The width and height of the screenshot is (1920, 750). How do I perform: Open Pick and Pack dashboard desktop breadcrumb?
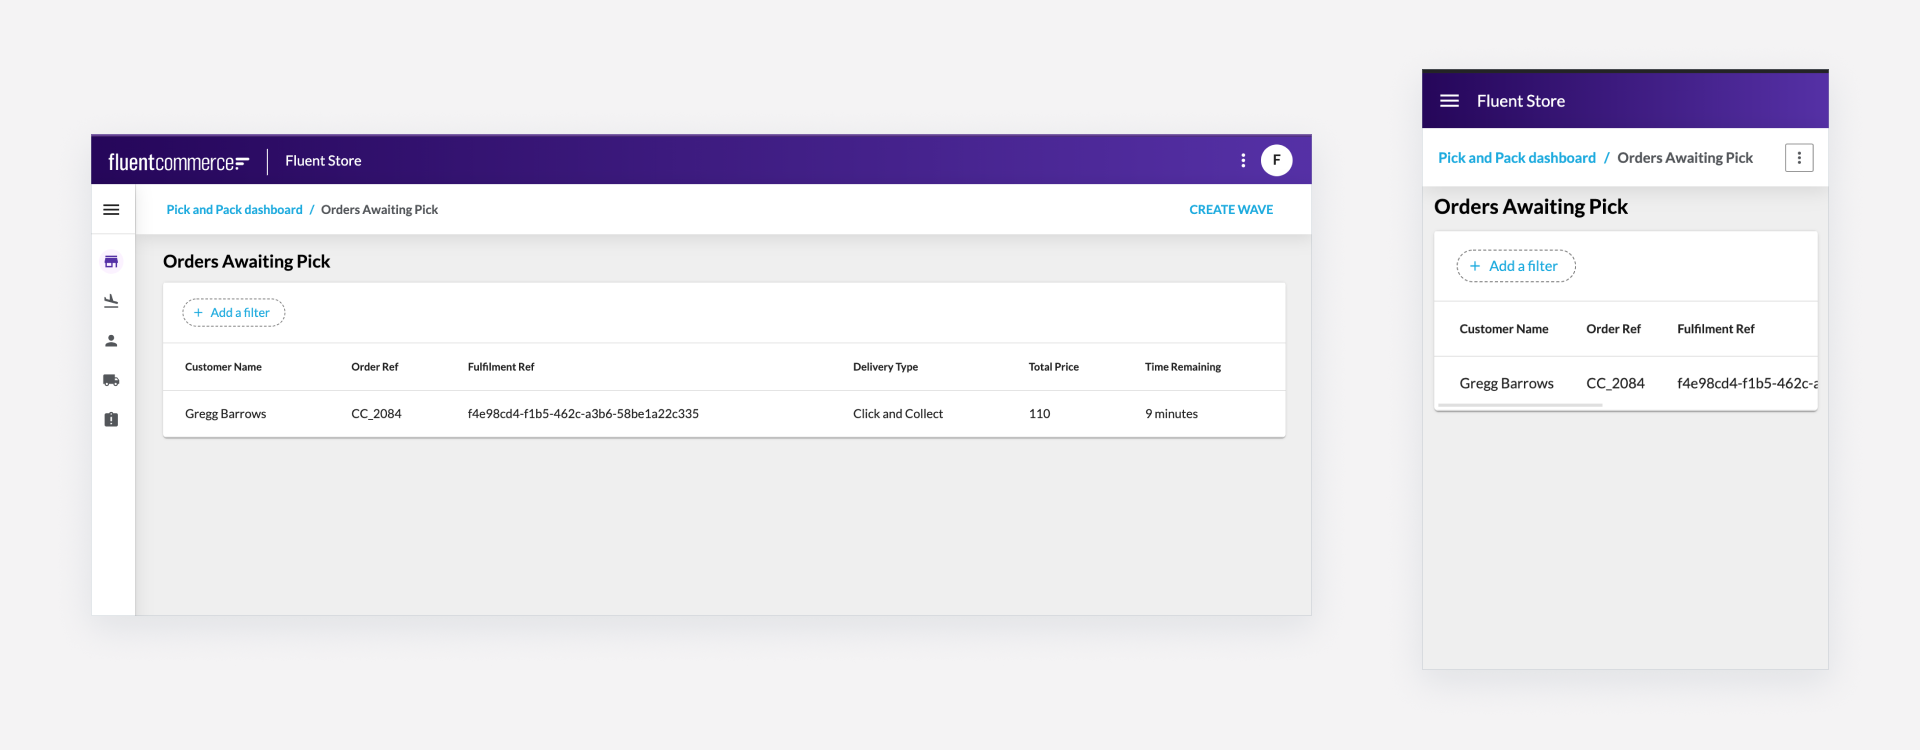click(234, 210)
